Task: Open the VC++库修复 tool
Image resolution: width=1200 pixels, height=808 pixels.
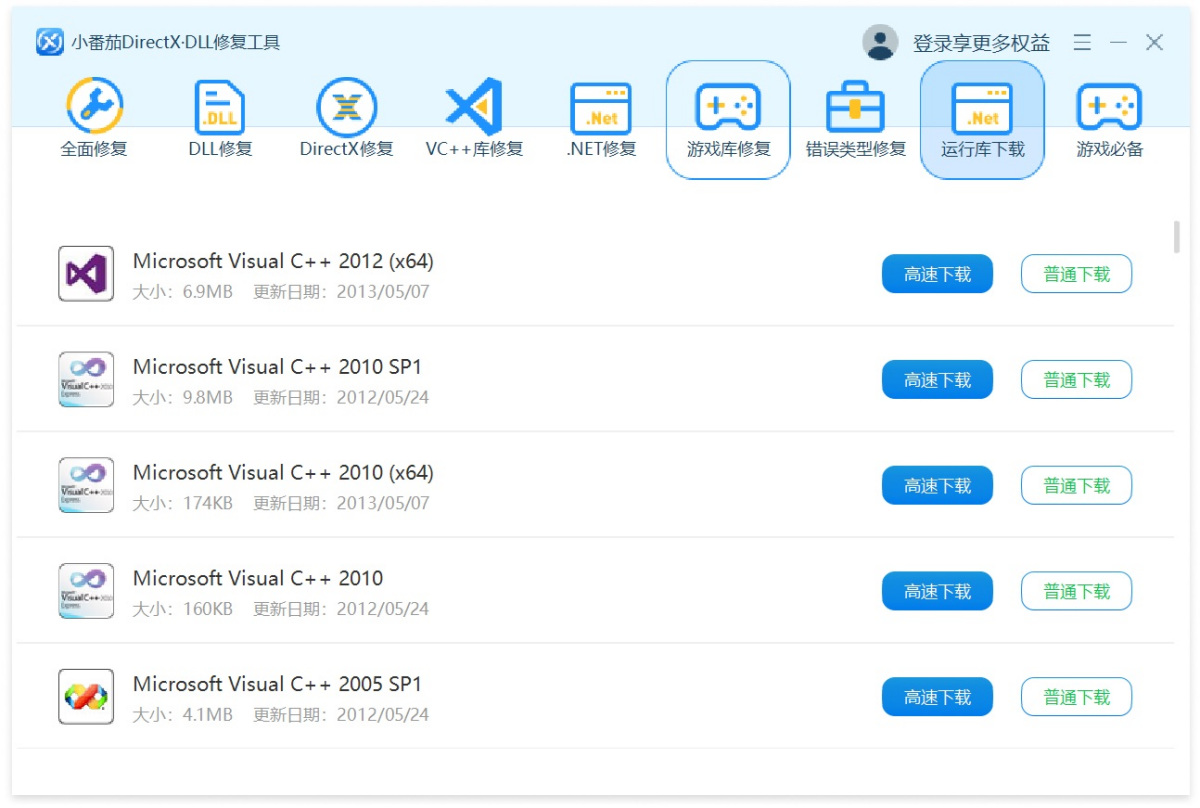Action: tap(473, 119)
